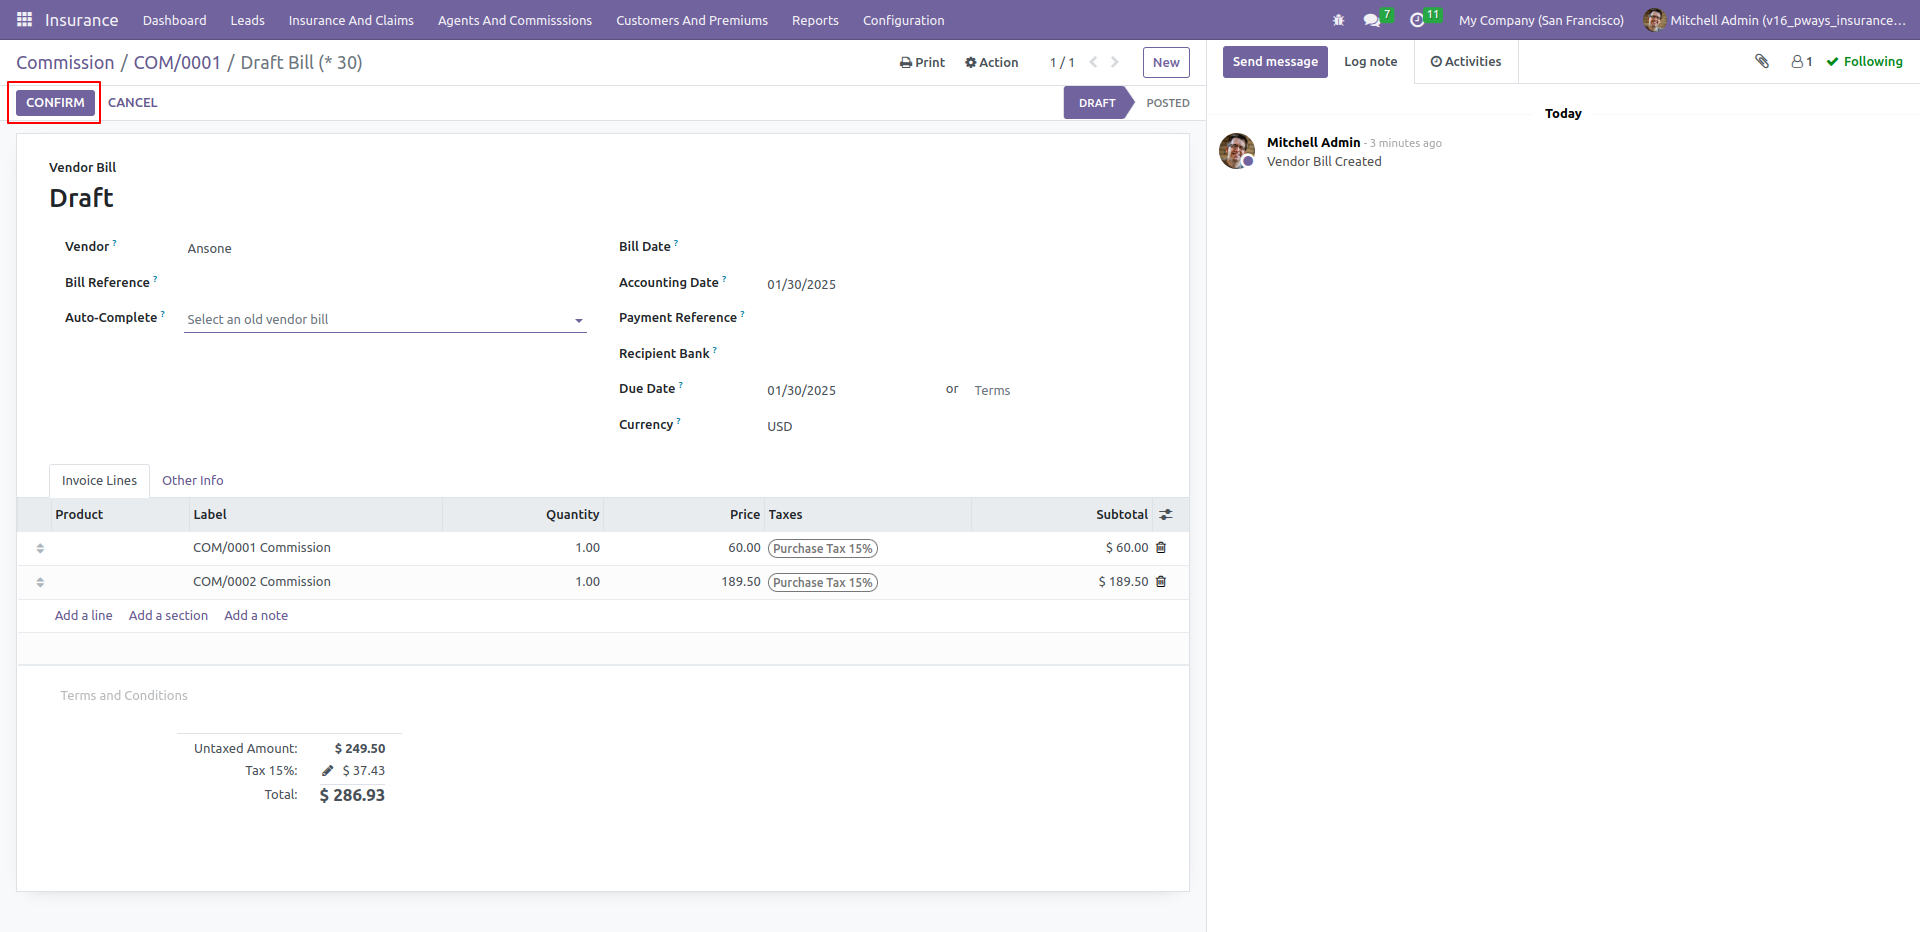
Task: Click the paperclip attachments icon
Action: [1762, 61]
